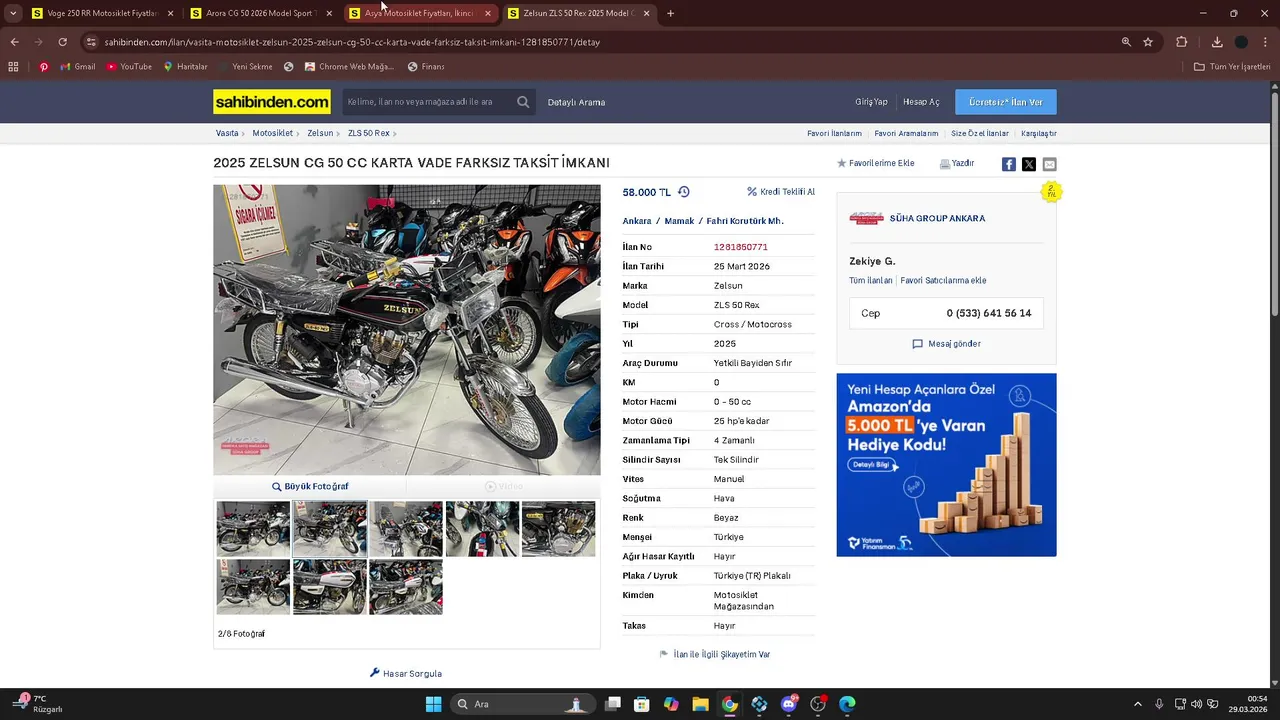Open Size Özel İlanlar menu link
Image resolution: width=1280 pixels, height=720 pixels.
979,133
